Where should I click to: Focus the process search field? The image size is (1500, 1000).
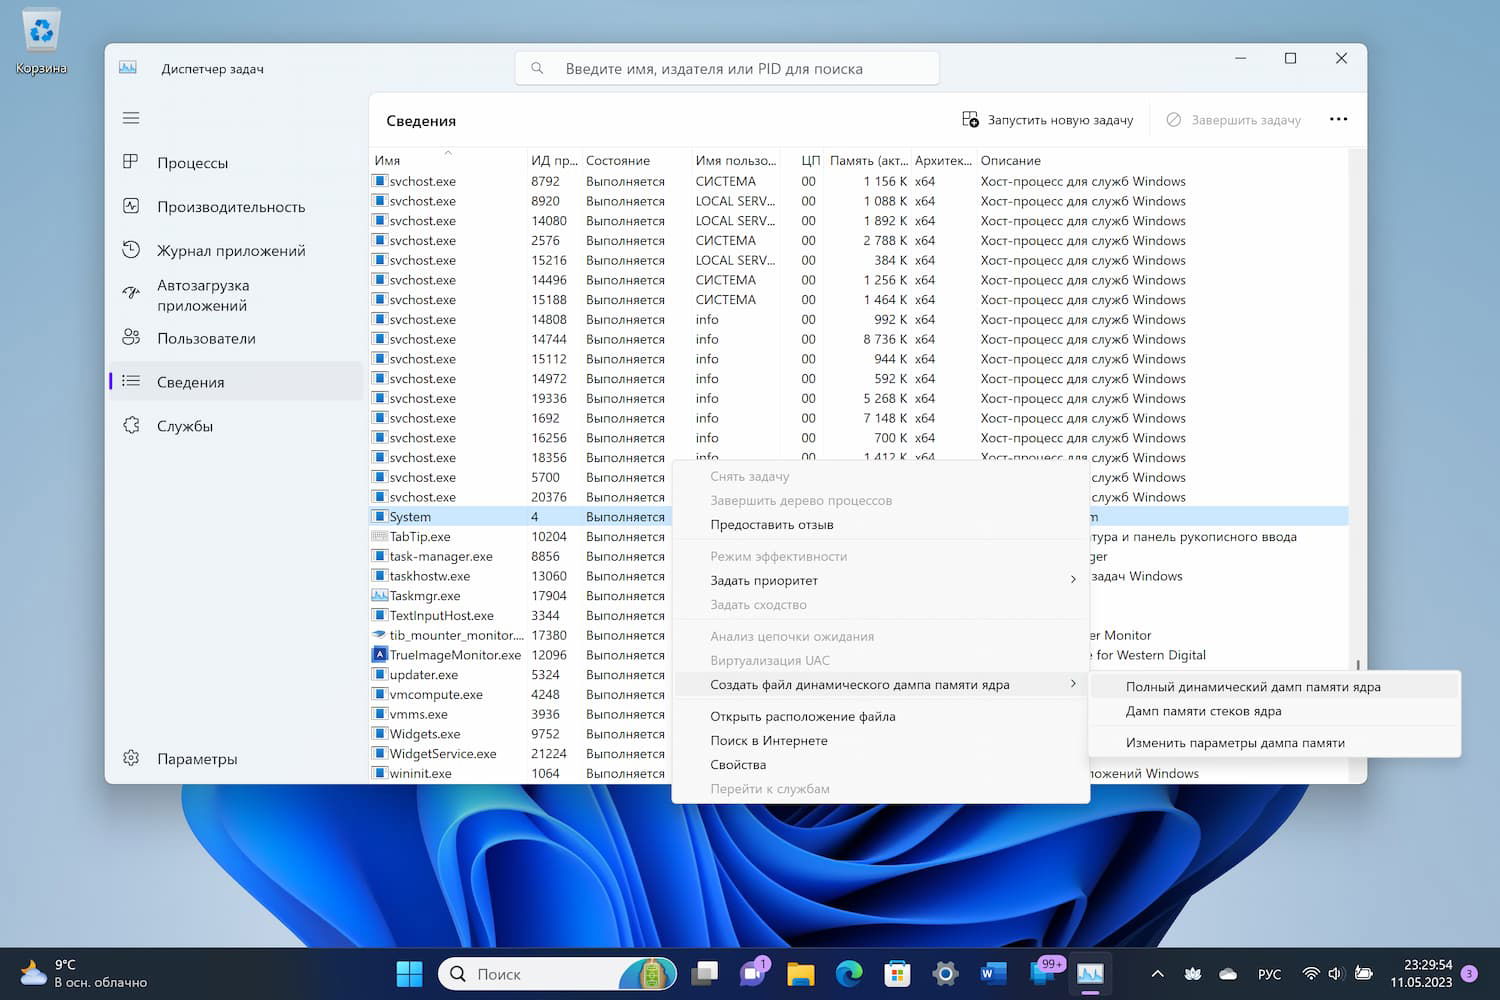pos(727,69)
